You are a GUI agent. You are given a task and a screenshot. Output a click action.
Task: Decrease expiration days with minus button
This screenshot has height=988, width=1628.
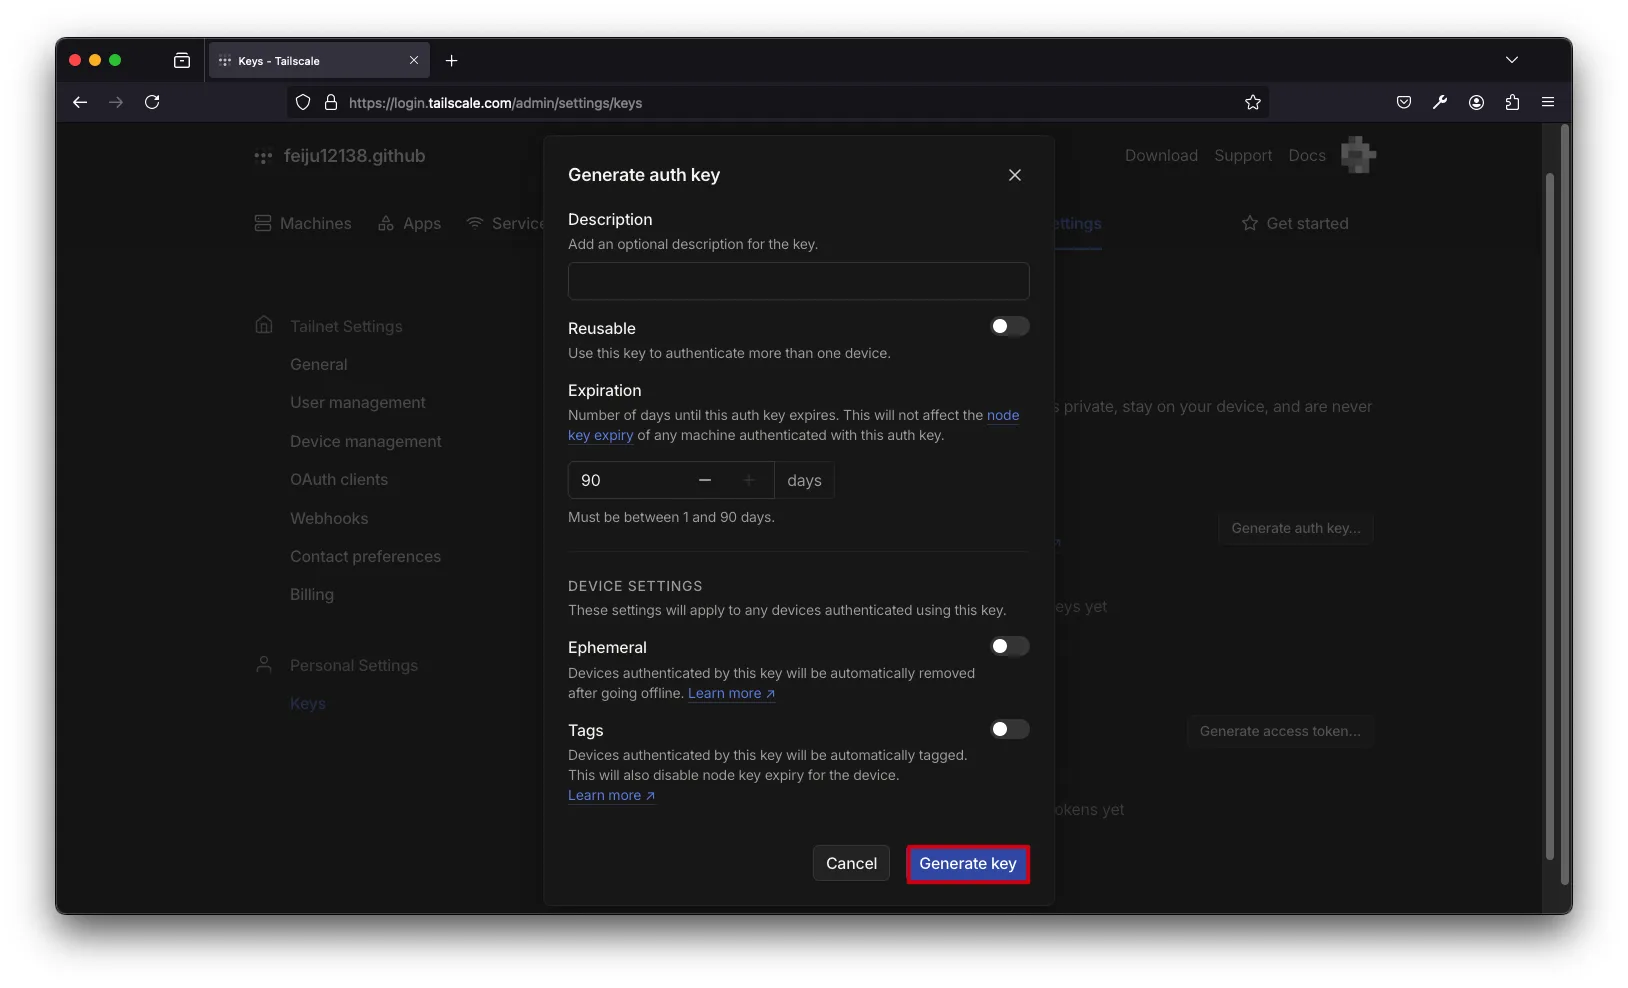[x=705, y=480]
